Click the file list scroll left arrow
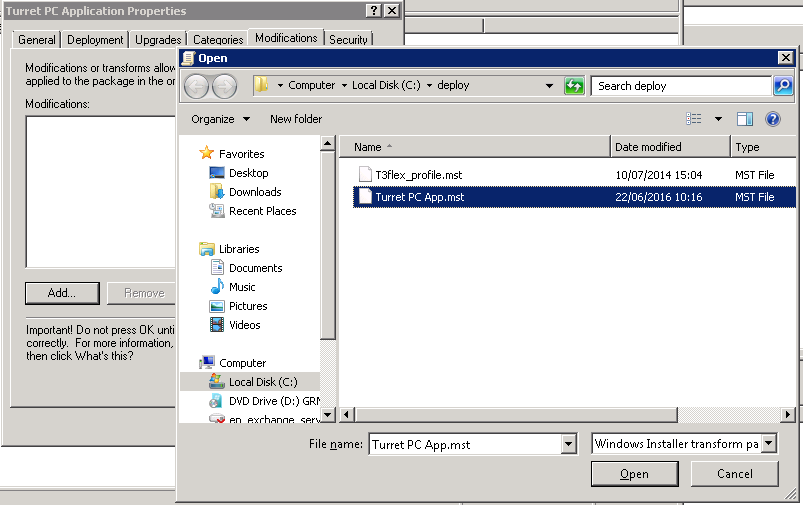Image resolution: width=803 pixels, height=505 pixels. tap(347, 414)
